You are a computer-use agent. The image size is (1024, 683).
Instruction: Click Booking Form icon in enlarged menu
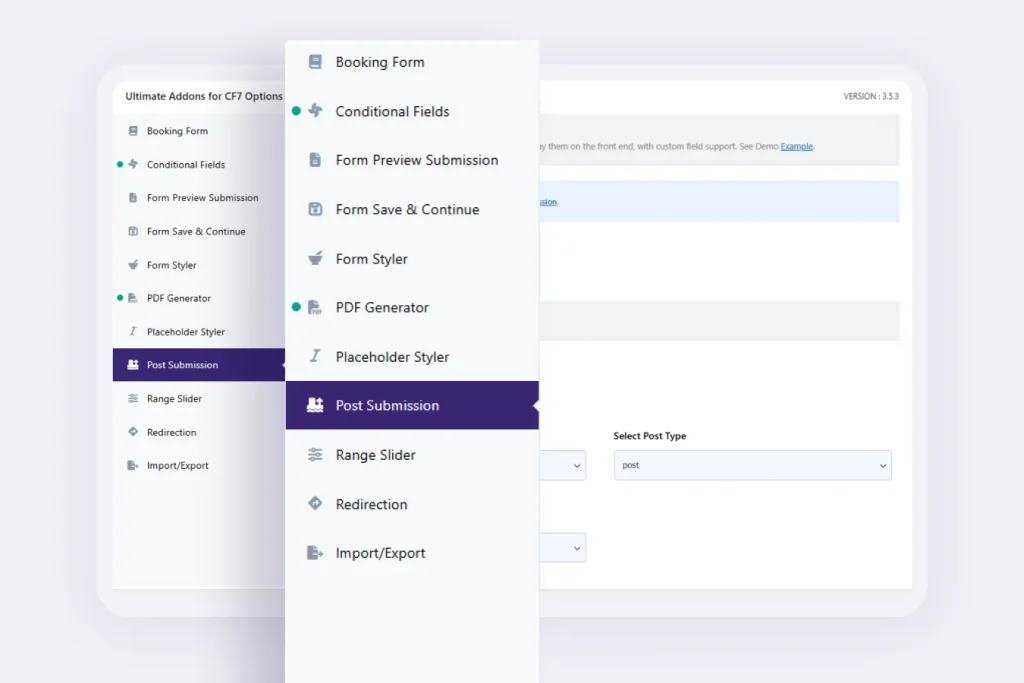(x=315, y=62)
